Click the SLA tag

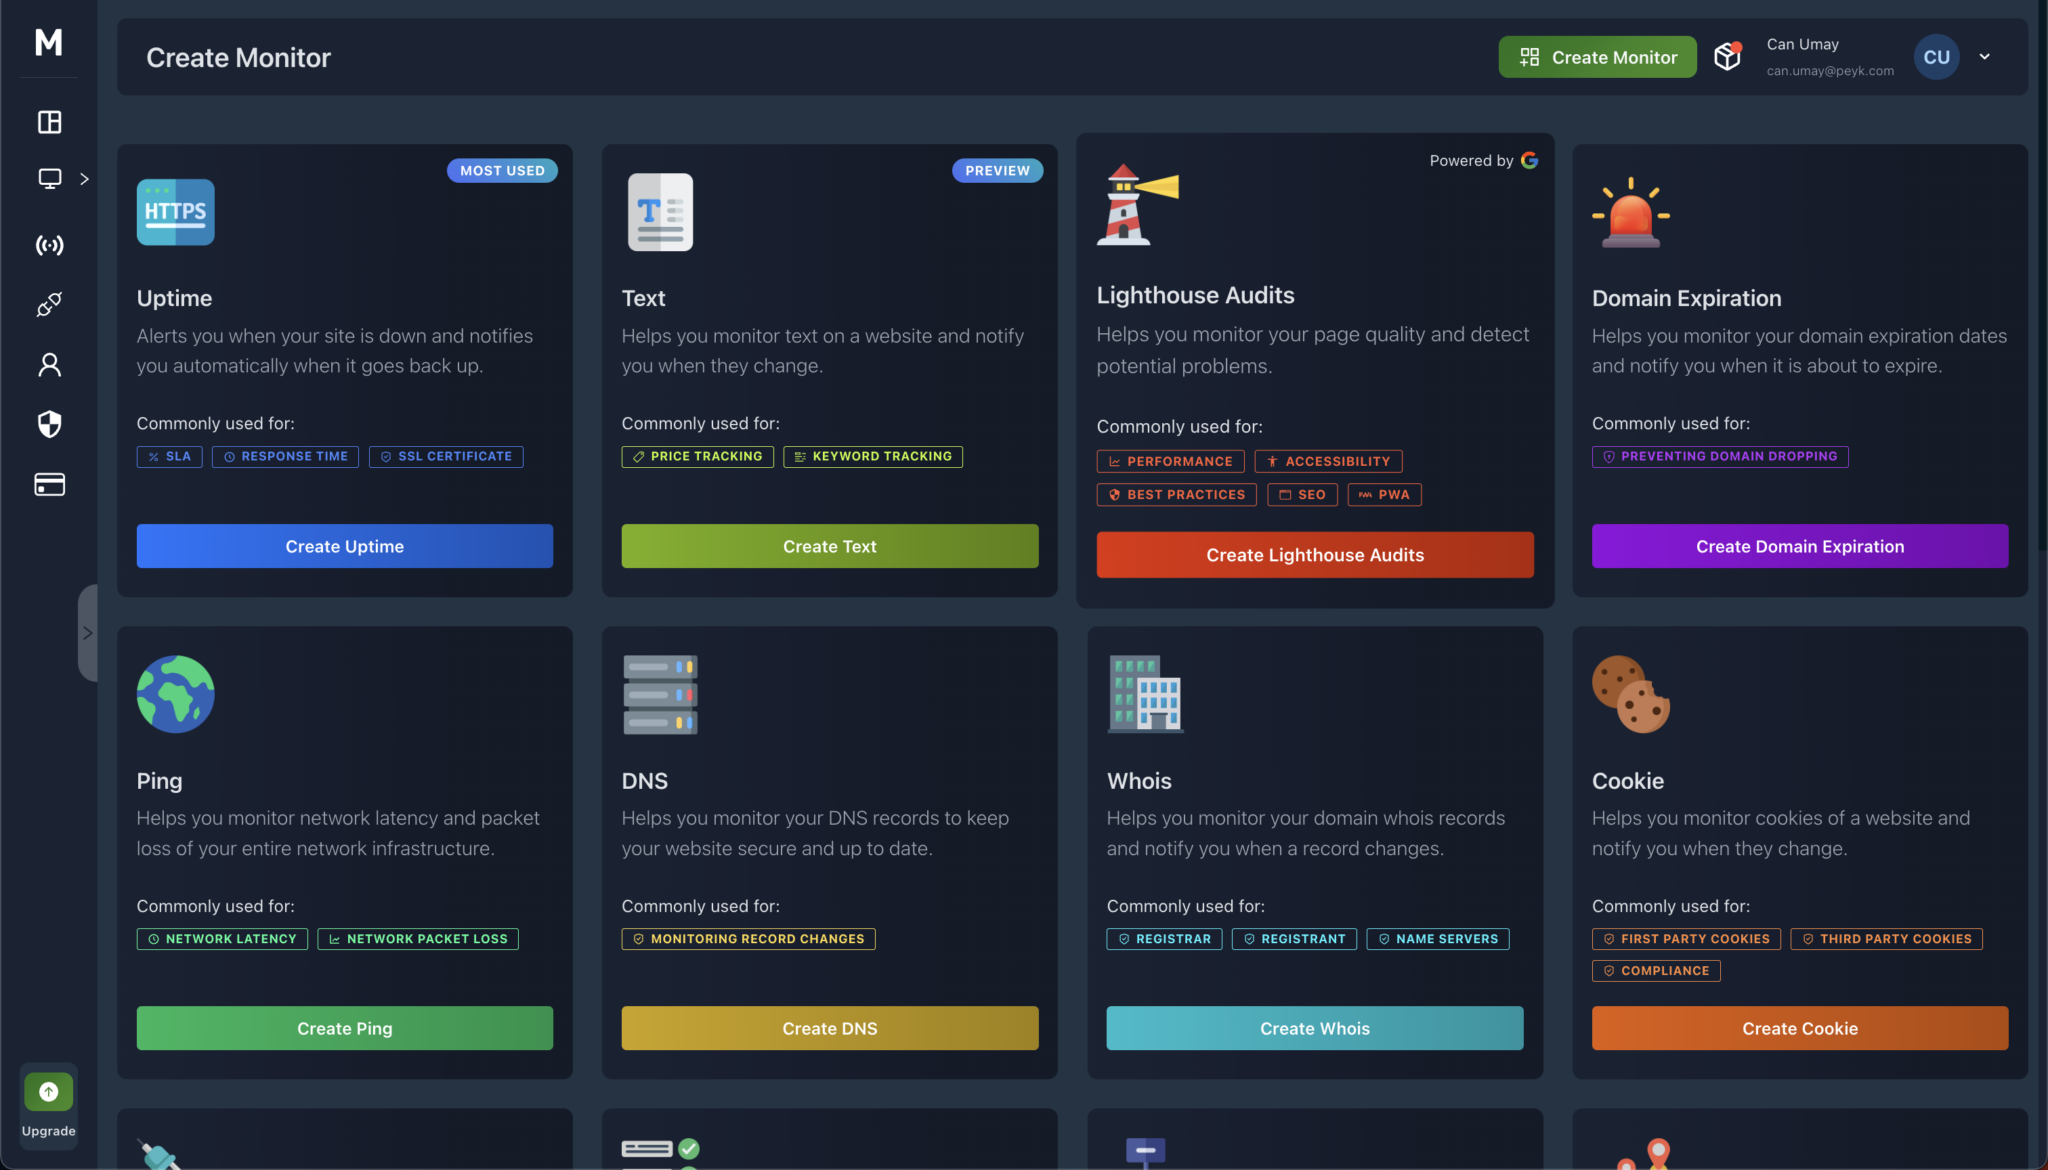pyautogui.click(x=170, y=456)
